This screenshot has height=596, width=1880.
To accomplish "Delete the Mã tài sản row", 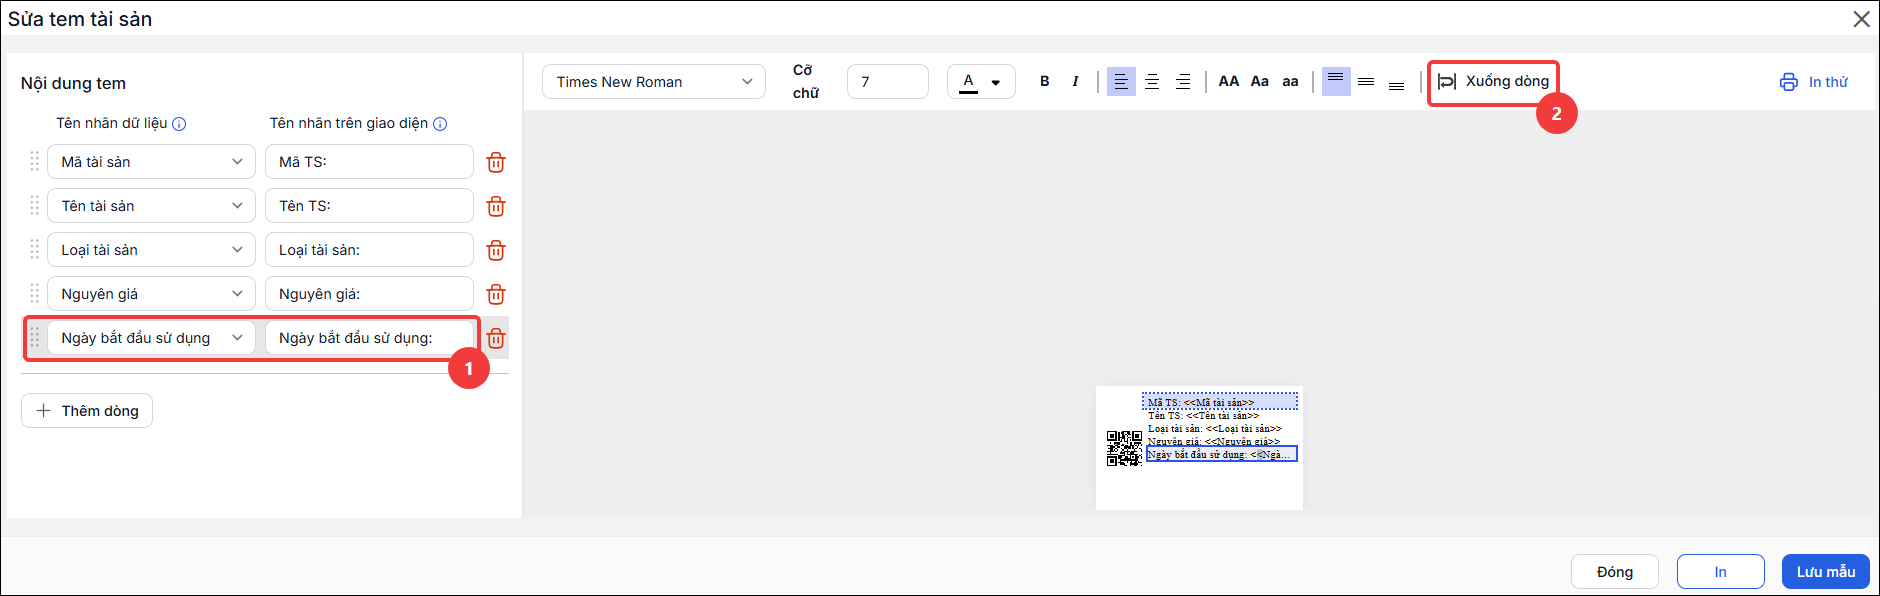I will (x=496, y=162).
